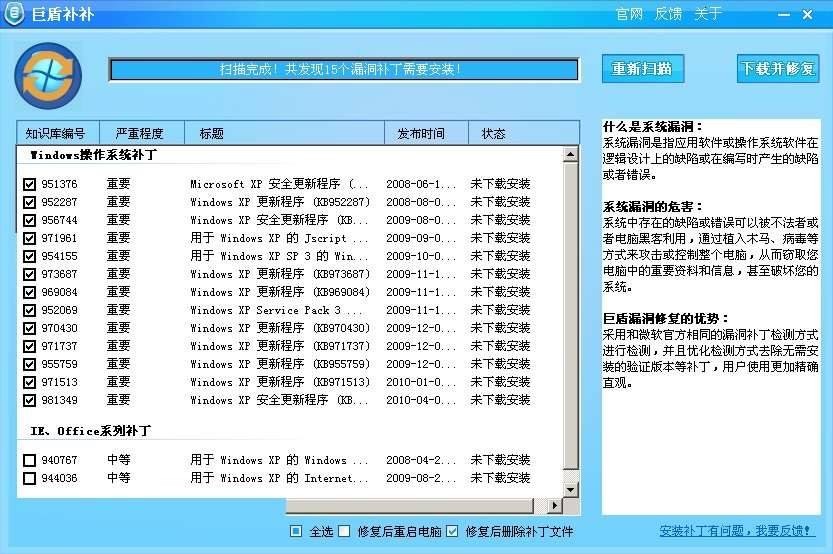Click date 2008-06-1... of patch 951376
The height and width of the screenshot is (554, 833).
pyautogui.click(x=421, y=184)
